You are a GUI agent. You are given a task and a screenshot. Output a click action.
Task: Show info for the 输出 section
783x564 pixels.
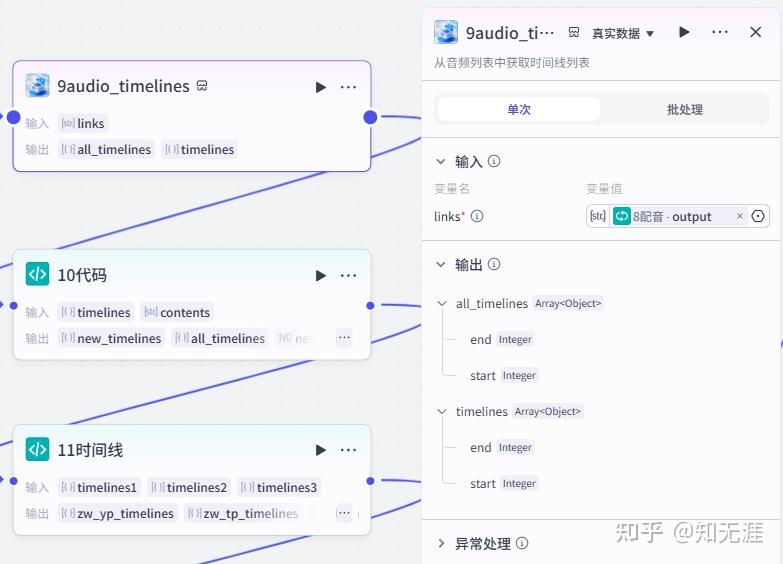click(x=494, y=264)
